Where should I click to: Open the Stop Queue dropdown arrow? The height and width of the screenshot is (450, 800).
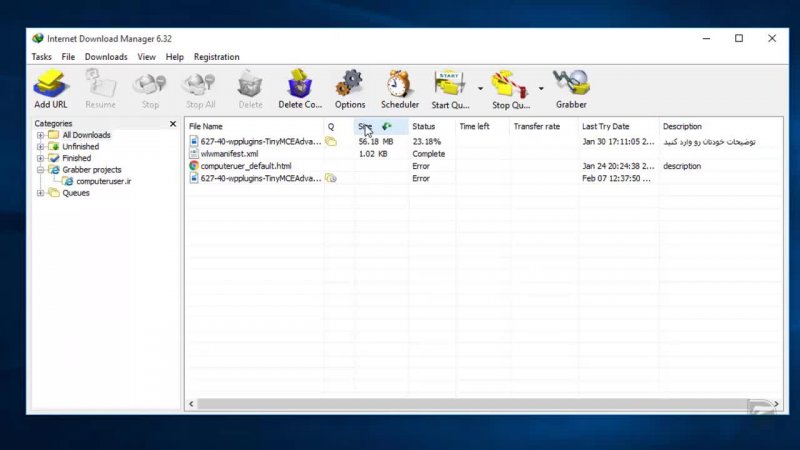[541, 89]
